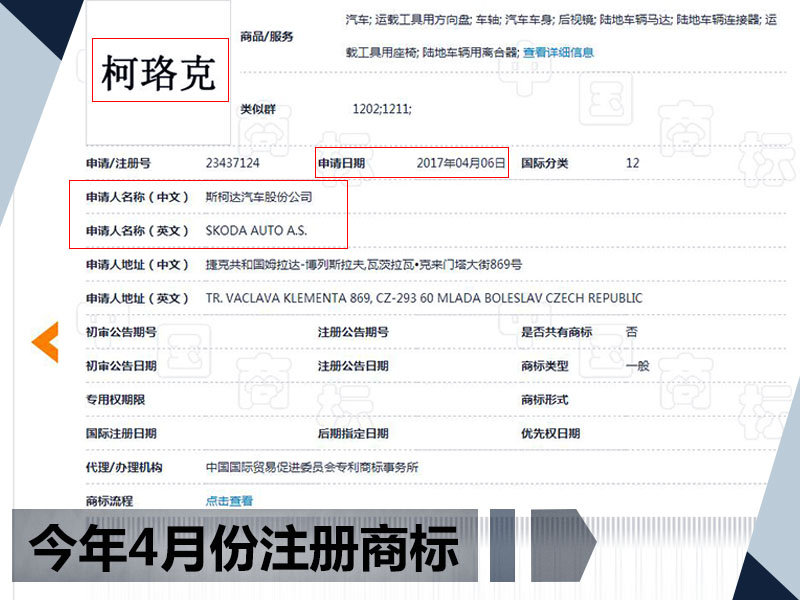Go to previous slide with orange arrow
Viewport: 800px width, 600px height.
45,342
